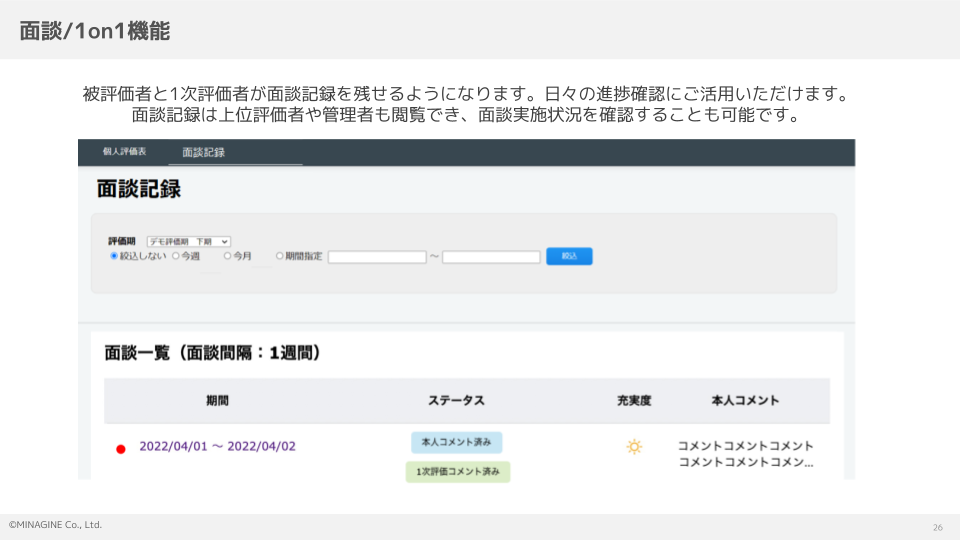Click the red dot status indicator
The image size is (960, 540).
pos(121,449)
